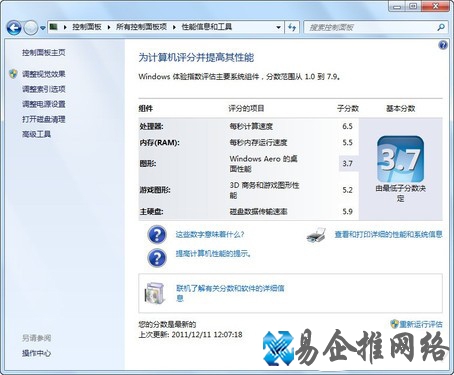Click the shield icon beside 重新运行评估
This screenshot has height=375, width=454.
(x=394, y=324)
